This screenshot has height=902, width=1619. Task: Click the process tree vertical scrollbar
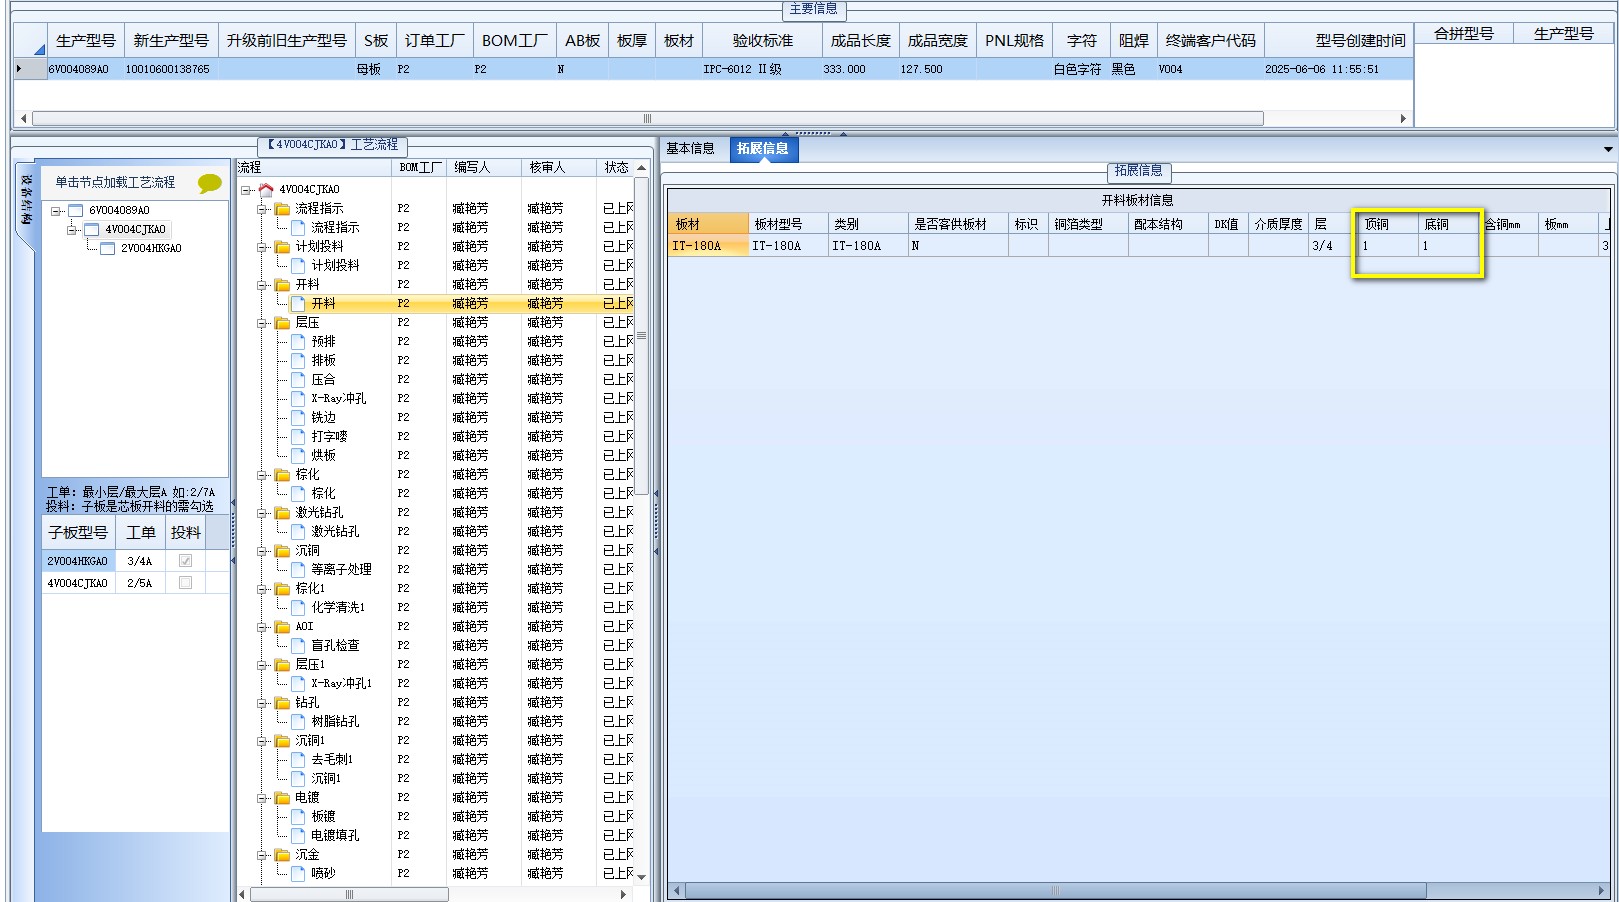tap(641, 336)
